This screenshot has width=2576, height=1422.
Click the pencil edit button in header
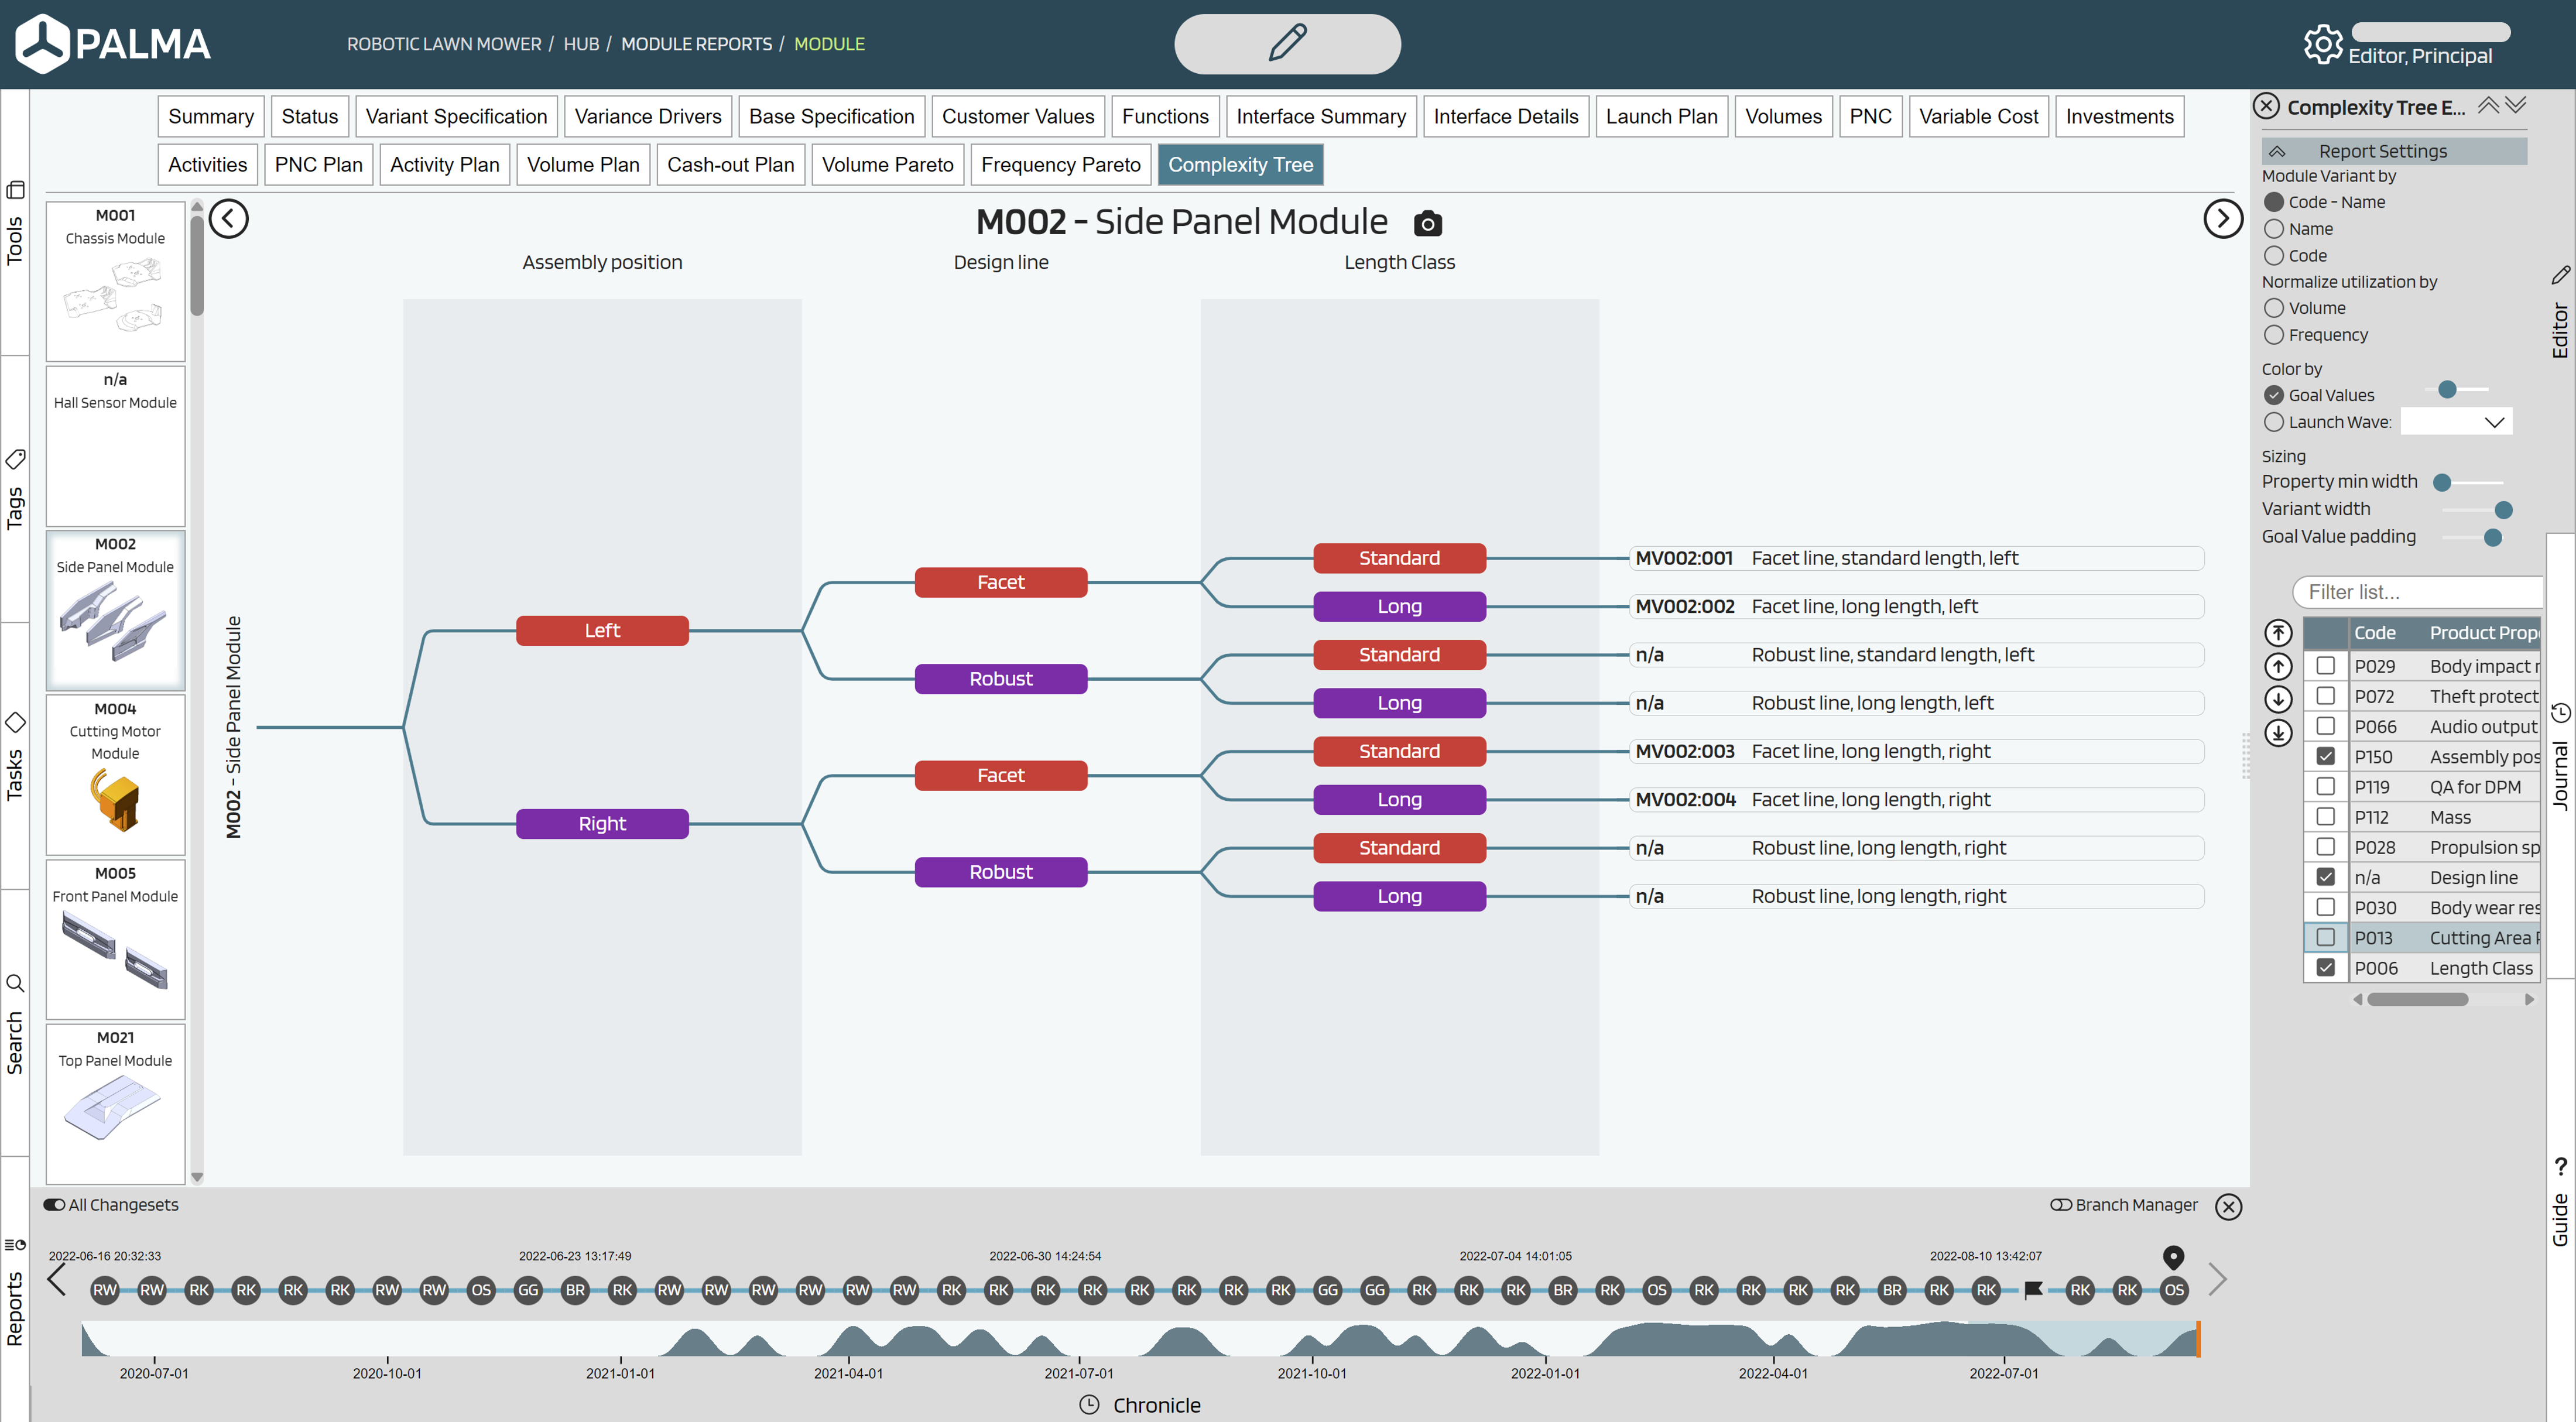pos(1286,44)
